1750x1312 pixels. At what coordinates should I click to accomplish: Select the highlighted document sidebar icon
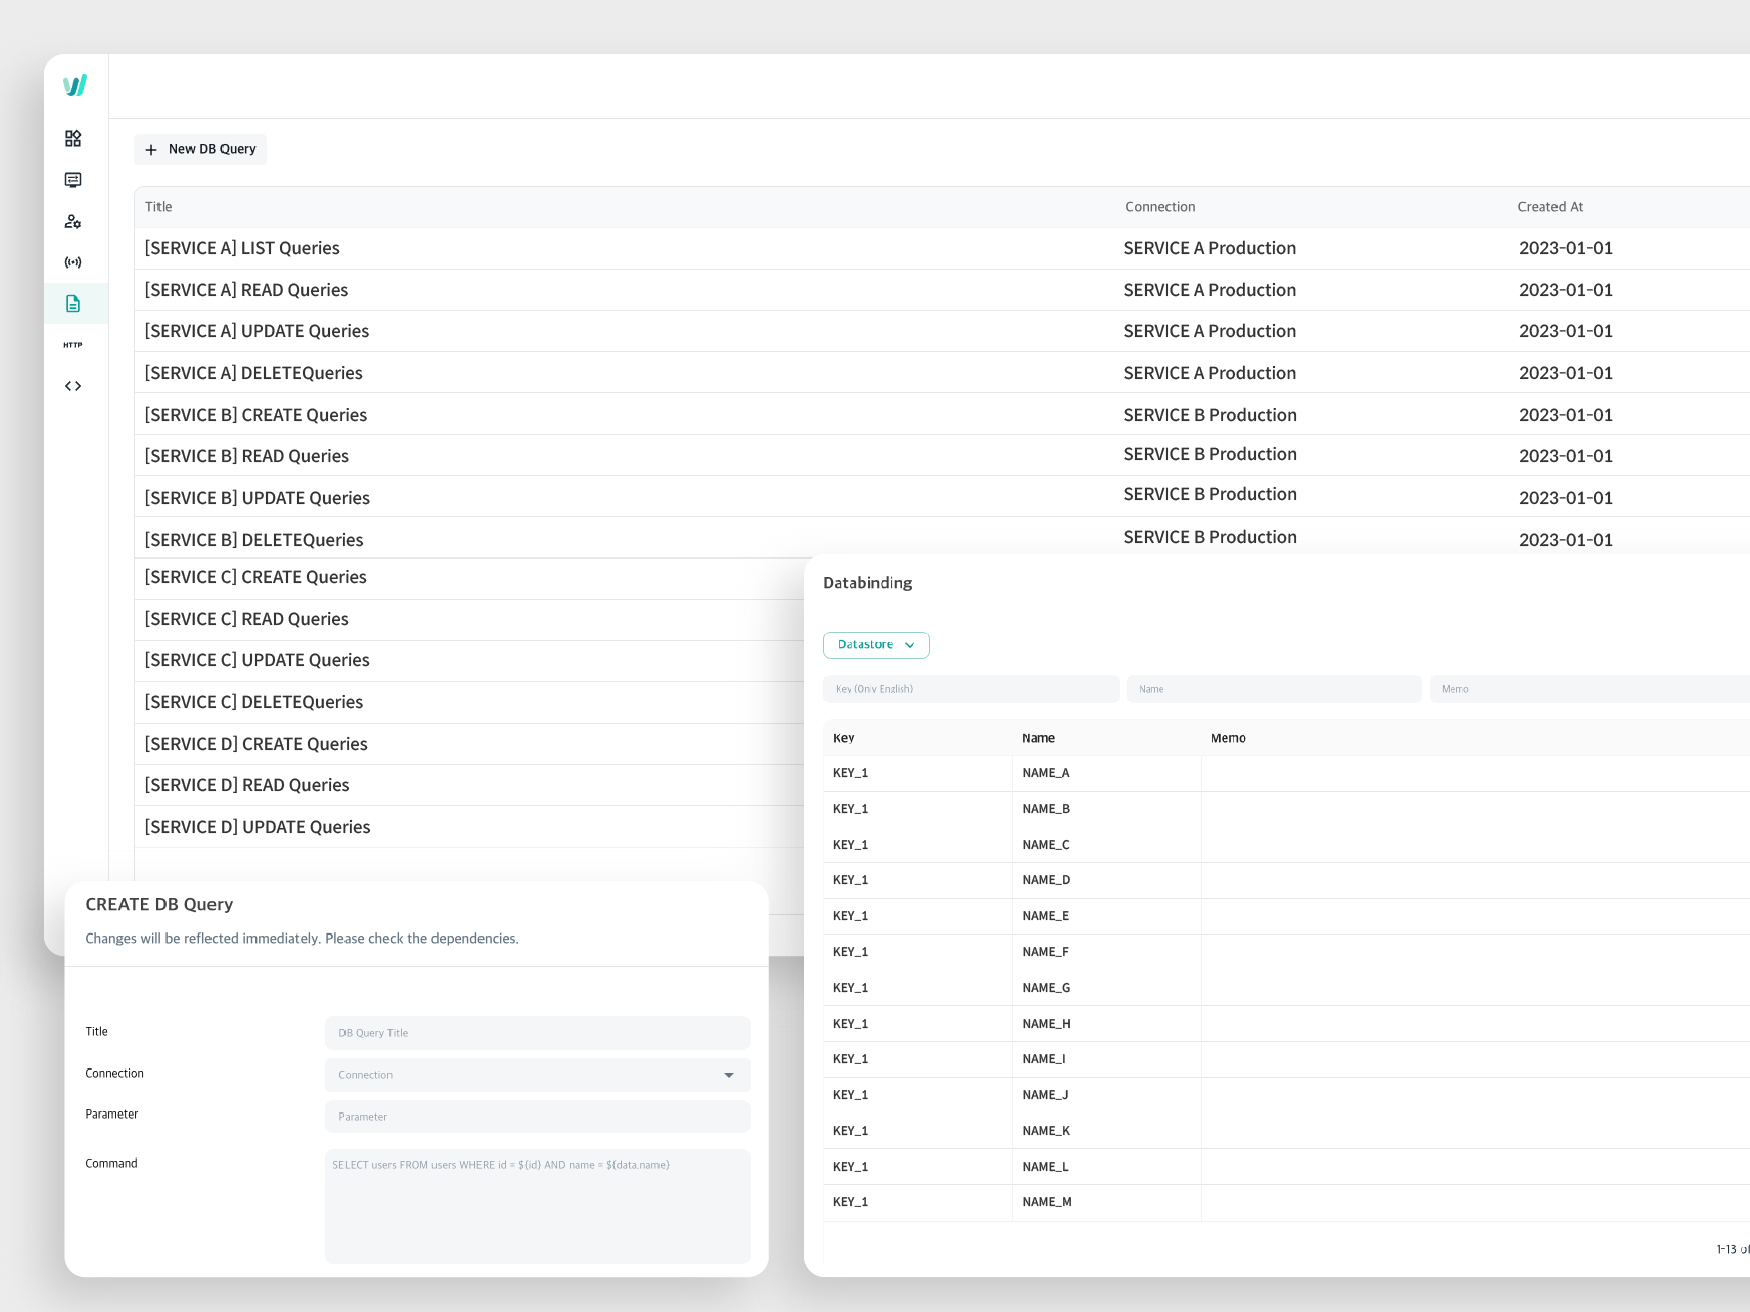tap(73, 304)
